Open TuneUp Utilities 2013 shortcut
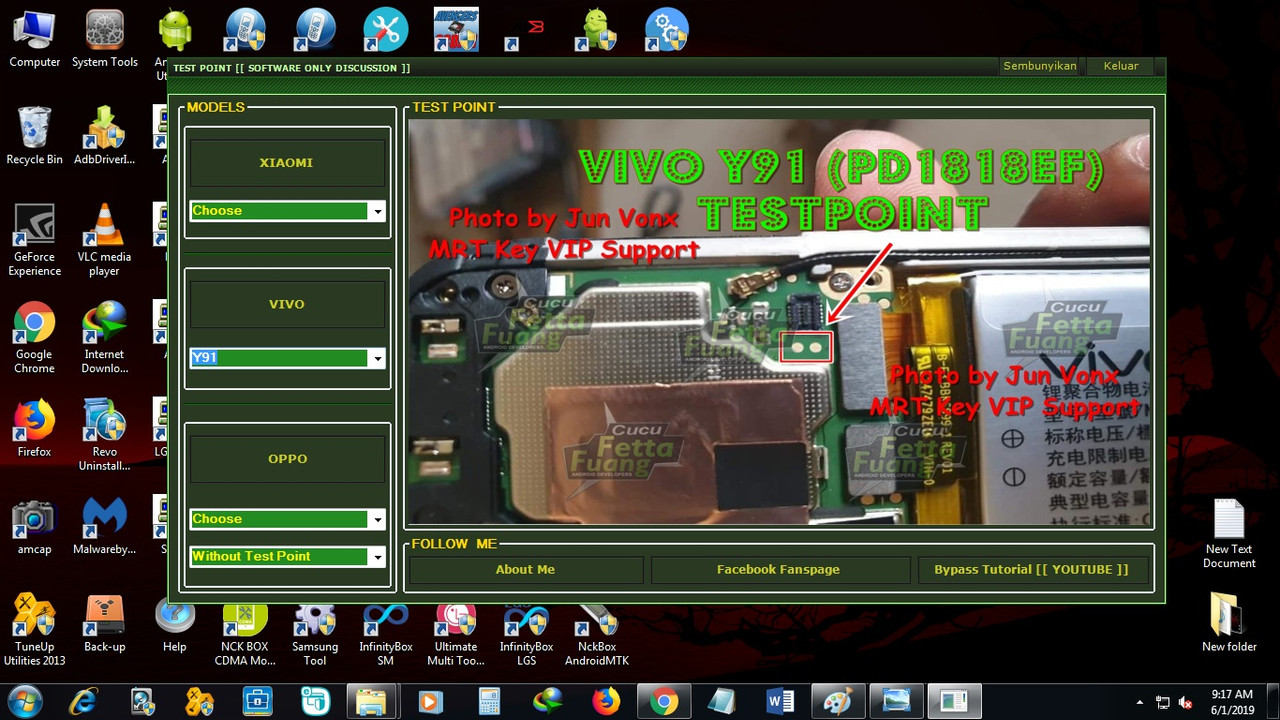Screen dimensions: 1280x720 (34, 630)
